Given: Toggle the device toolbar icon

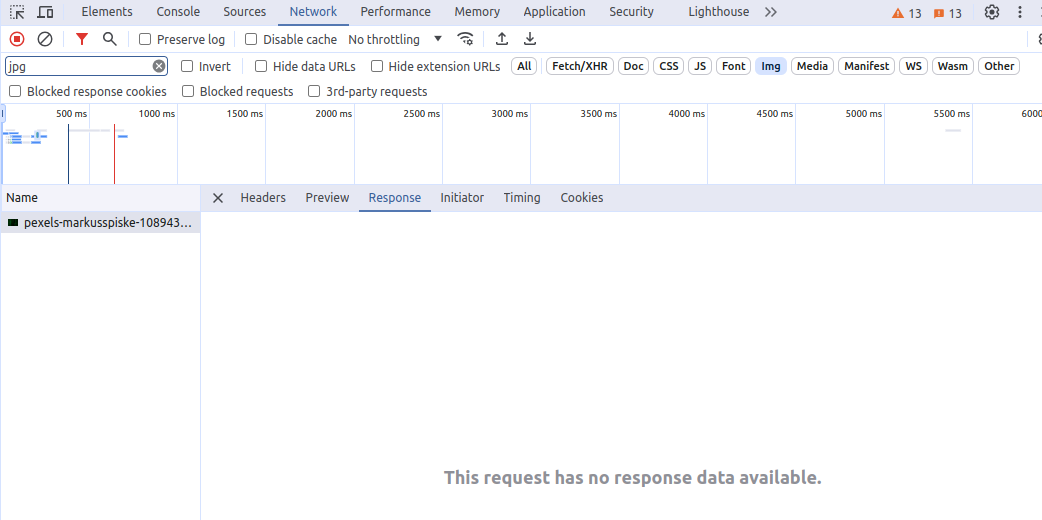Looking at the screenshot, I should (45, 12).
